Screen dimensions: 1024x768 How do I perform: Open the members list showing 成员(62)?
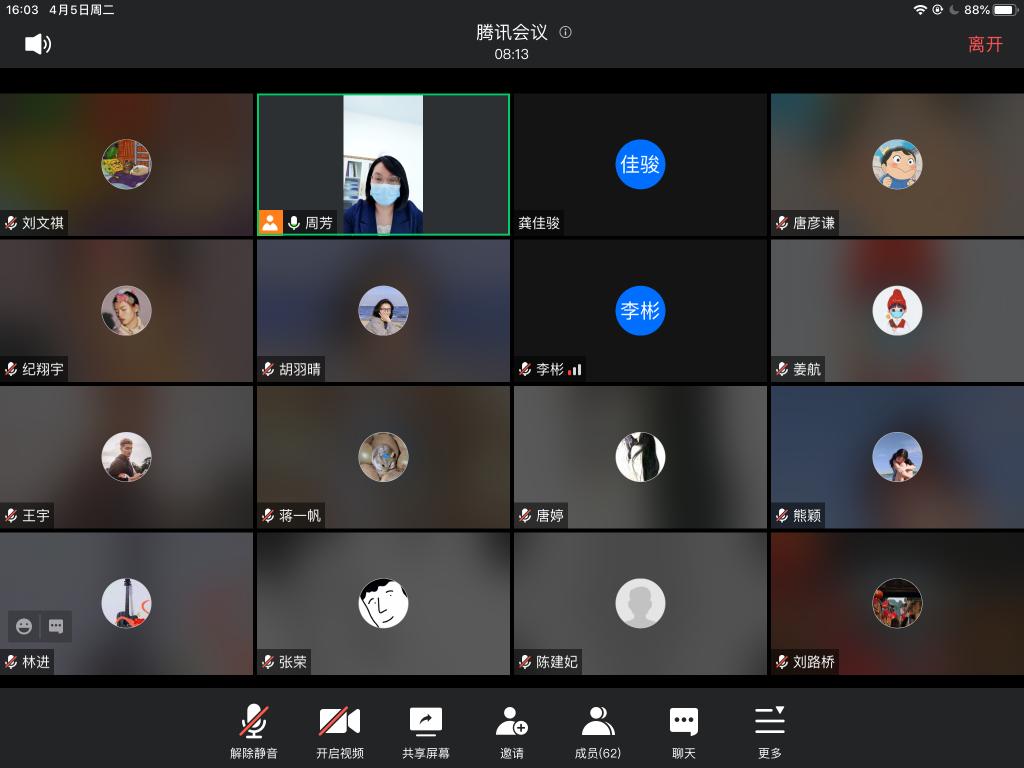click(x=598, y=720)
